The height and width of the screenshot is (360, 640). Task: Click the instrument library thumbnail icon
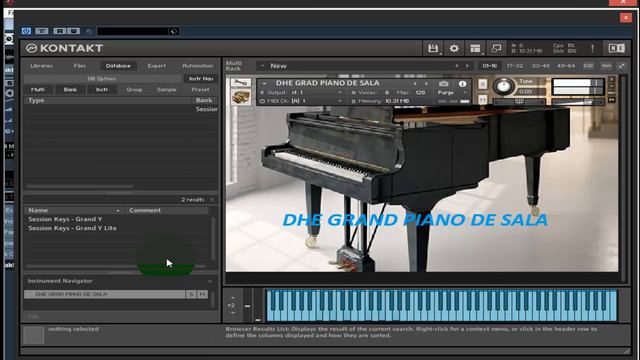pyautogui.click(x=240, y=98)
